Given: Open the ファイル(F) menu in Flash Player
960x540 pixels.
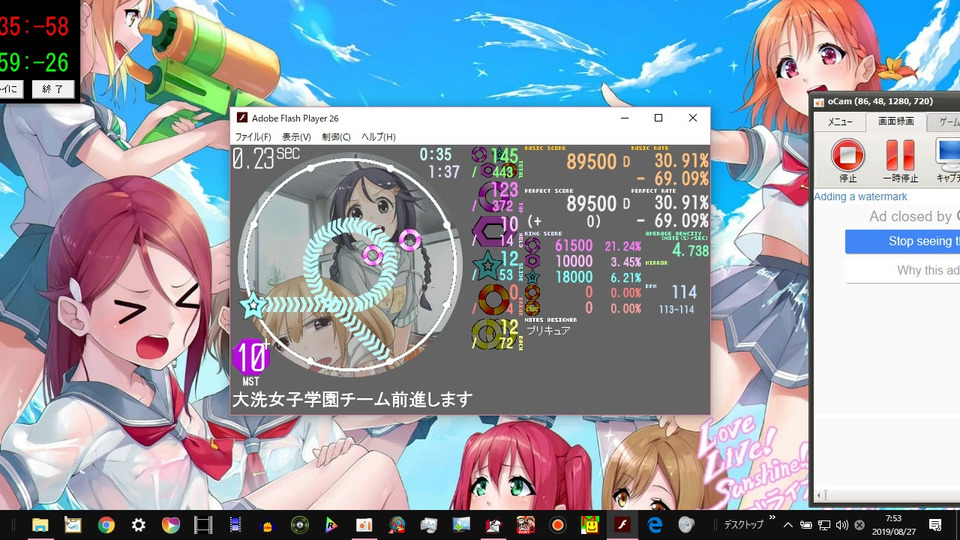Looking at the screenshot, I should (x=253, y=137).
